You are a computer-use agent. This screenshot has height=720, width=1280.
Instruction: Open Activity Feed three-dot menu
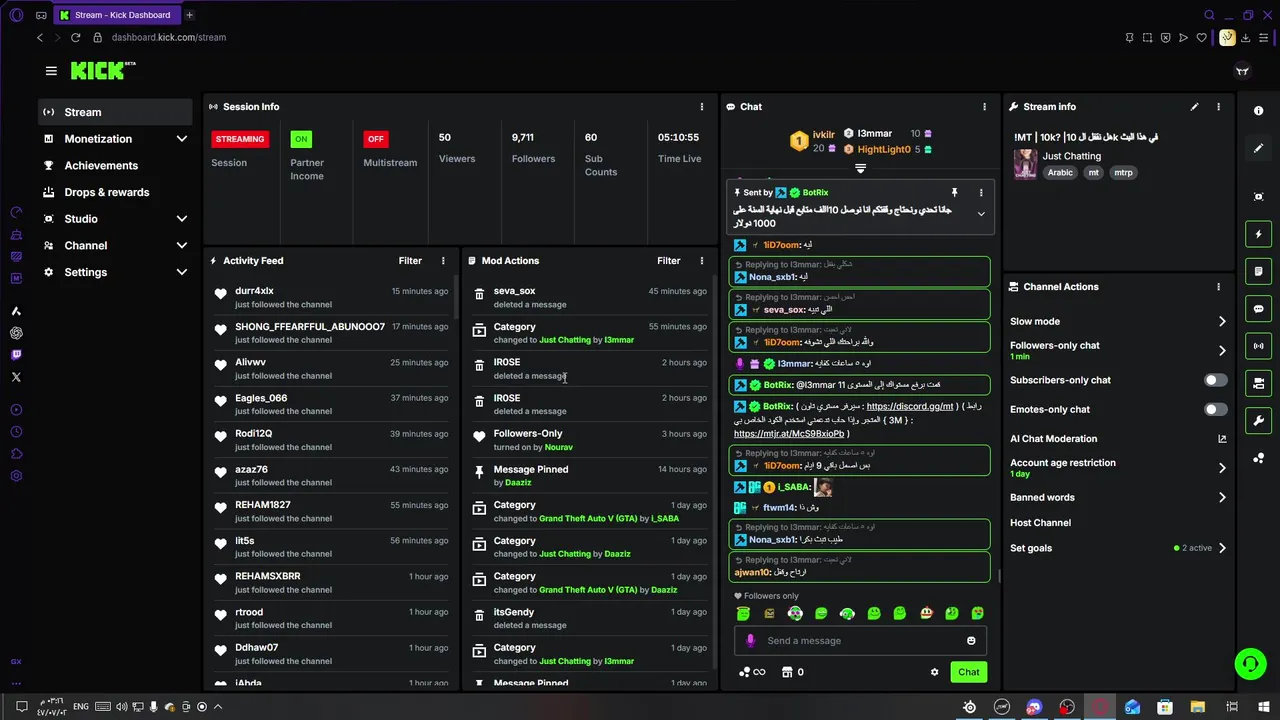pos(443,261)
